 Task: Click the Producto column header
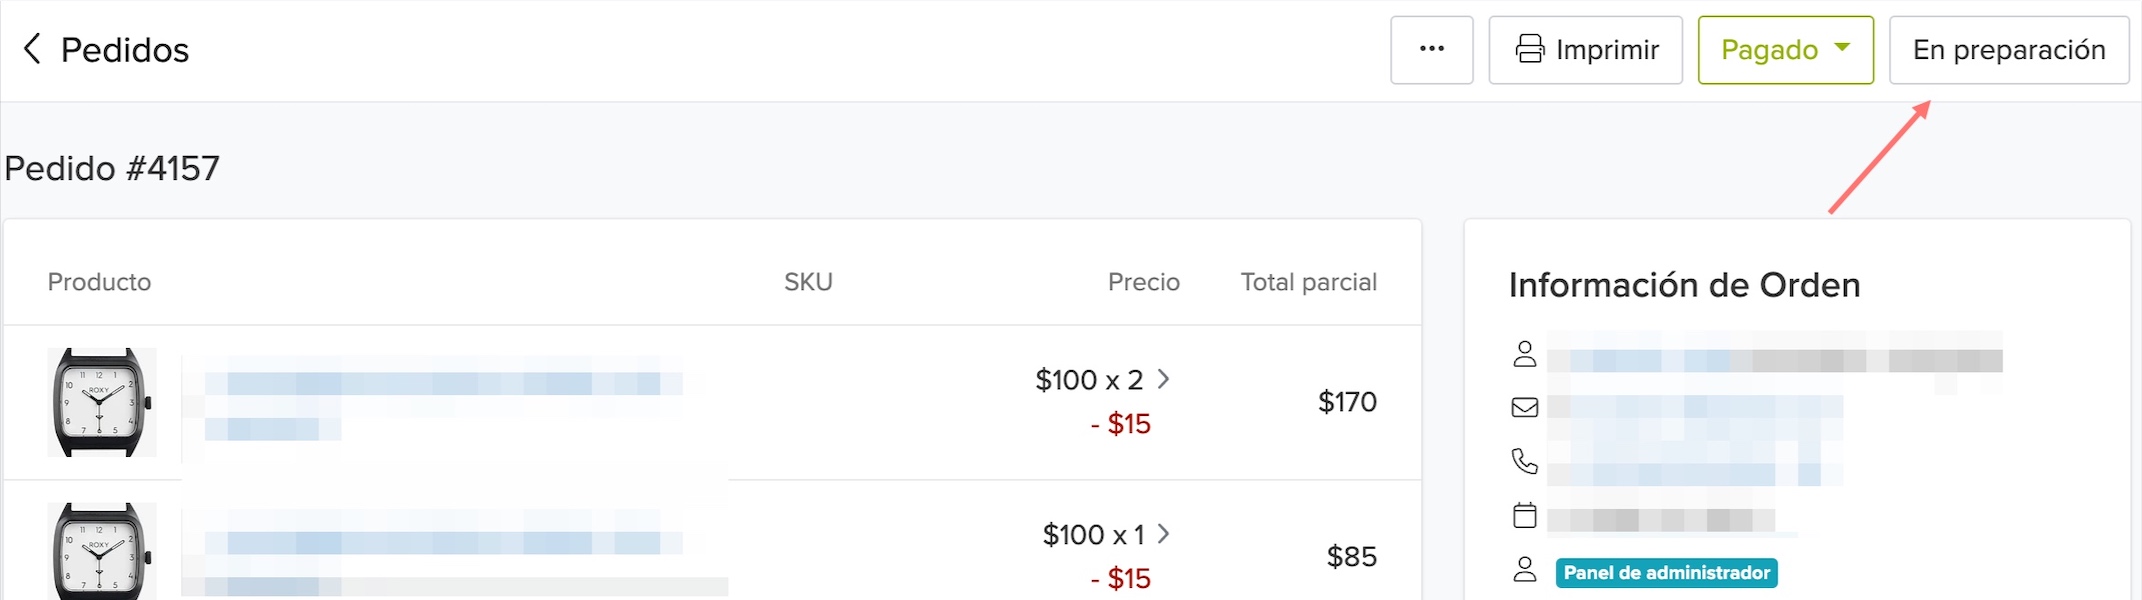point(99,282)
